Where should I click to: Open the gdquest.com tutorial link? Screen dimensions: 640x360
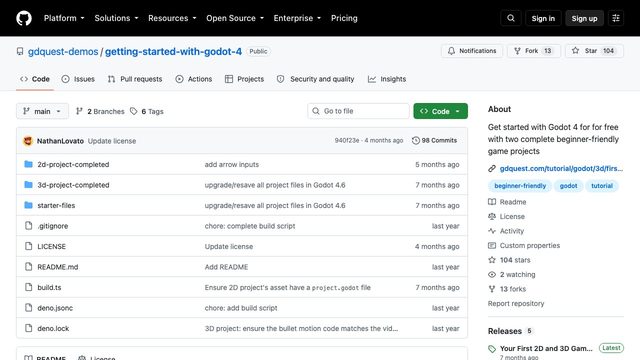[x=561, y=169]
